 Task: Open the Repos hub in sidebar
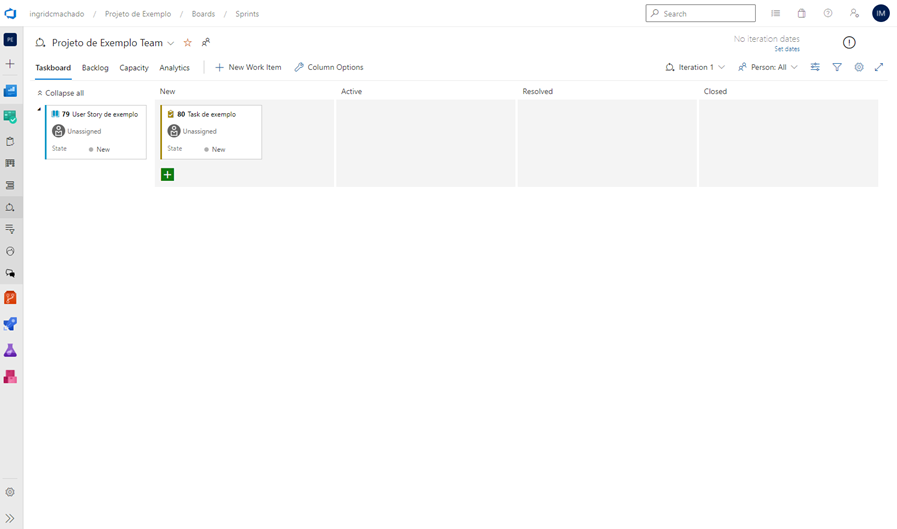[10, 297]
